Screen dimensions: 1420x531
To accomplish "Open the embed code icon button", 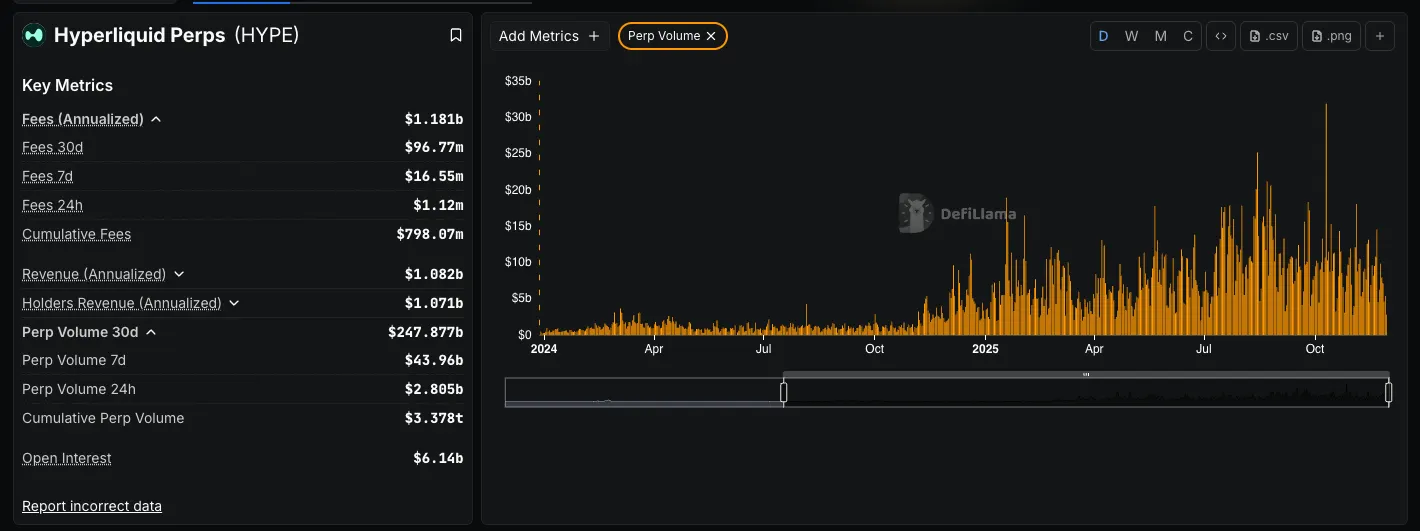I will [x=1220, y=36].
